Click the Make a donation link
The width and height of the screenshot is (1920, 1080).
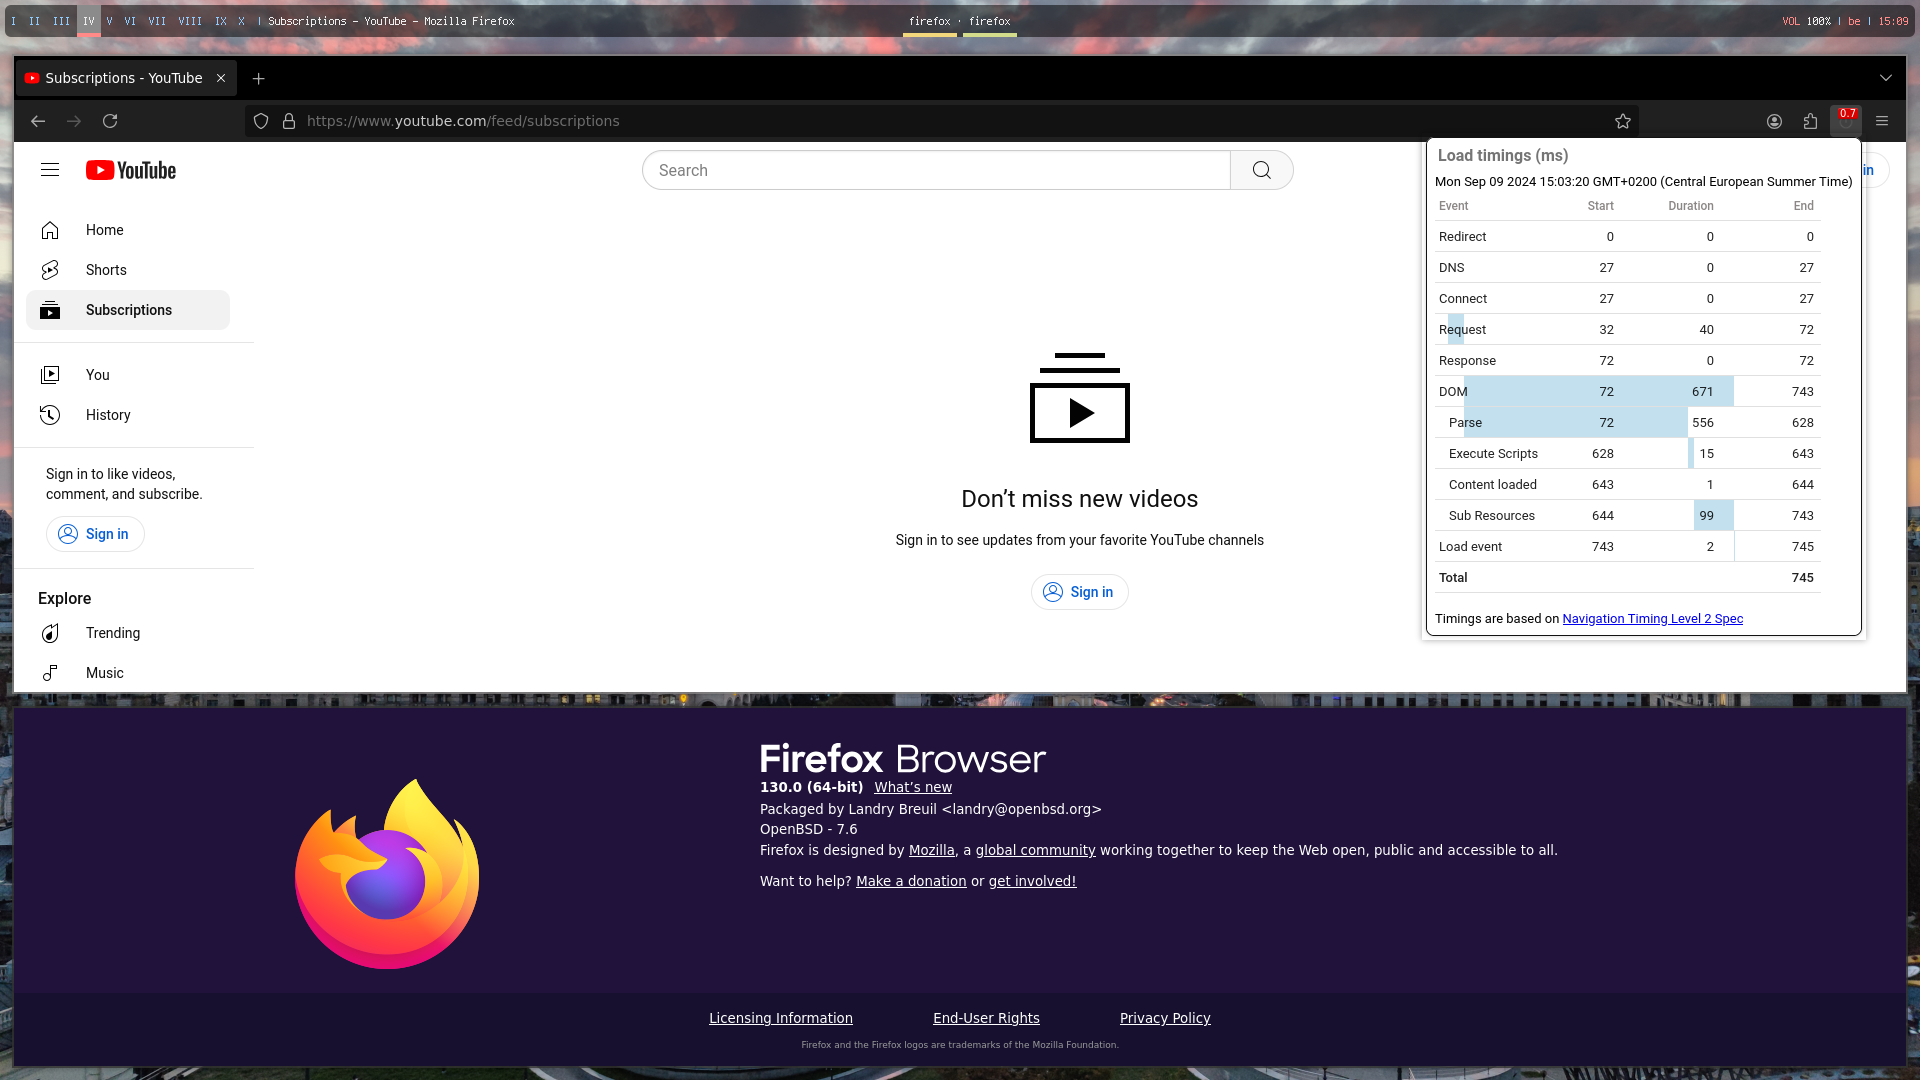(x=911, y=881)
